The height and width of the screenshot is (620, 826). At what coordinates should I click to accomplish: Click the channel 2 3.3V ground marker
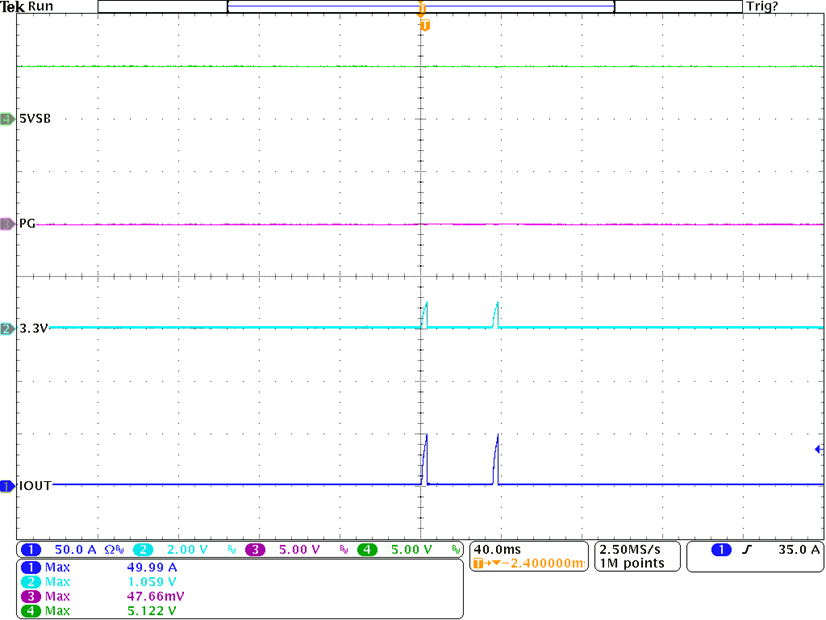(7, 329)
